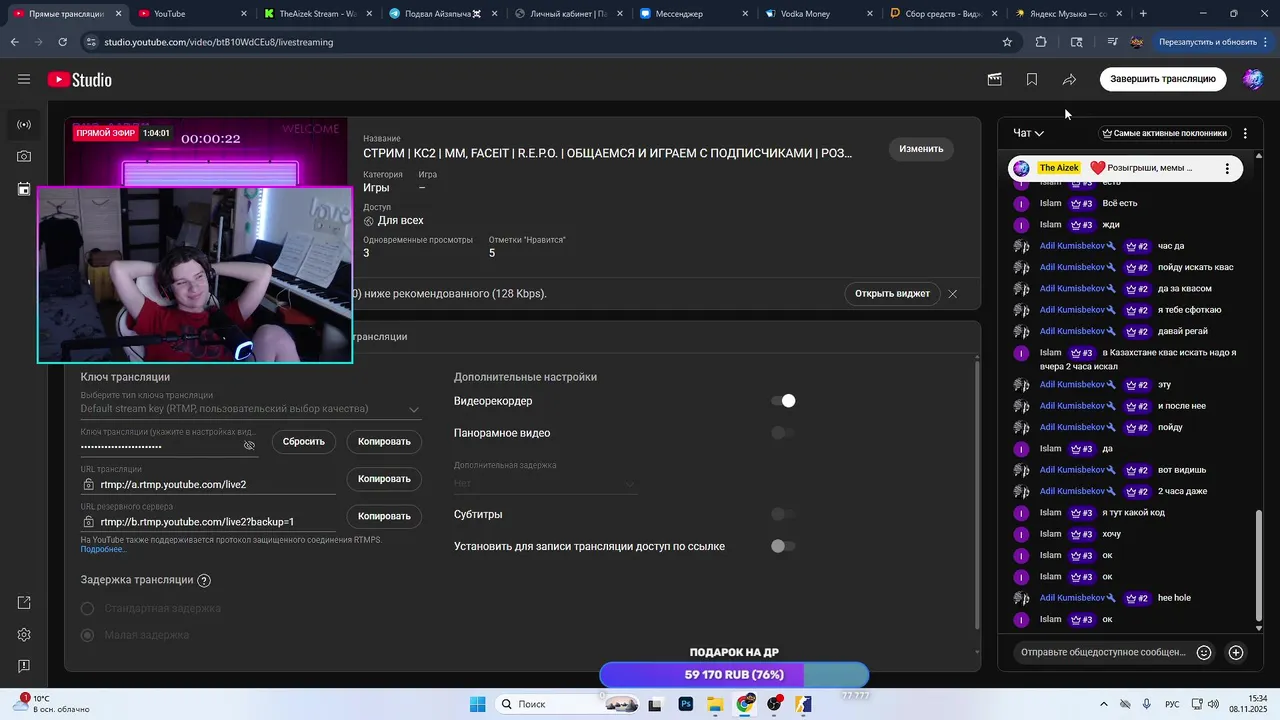
Task: Click the Chrome address bar URL
Action: [219, 42]
